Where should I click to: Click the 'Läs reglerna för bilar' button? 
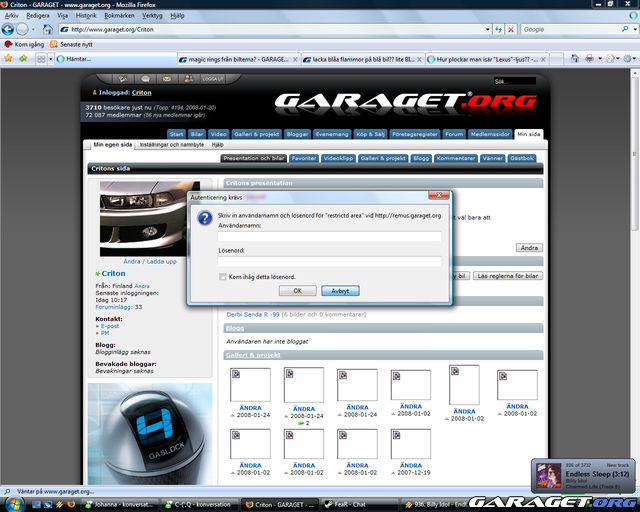pos(508,276)
